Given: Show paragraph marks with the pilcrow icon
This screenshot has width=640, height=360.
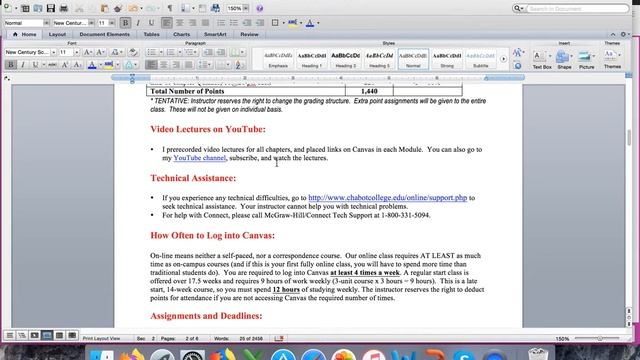Looking at the screenshot, I should [170, 8].
